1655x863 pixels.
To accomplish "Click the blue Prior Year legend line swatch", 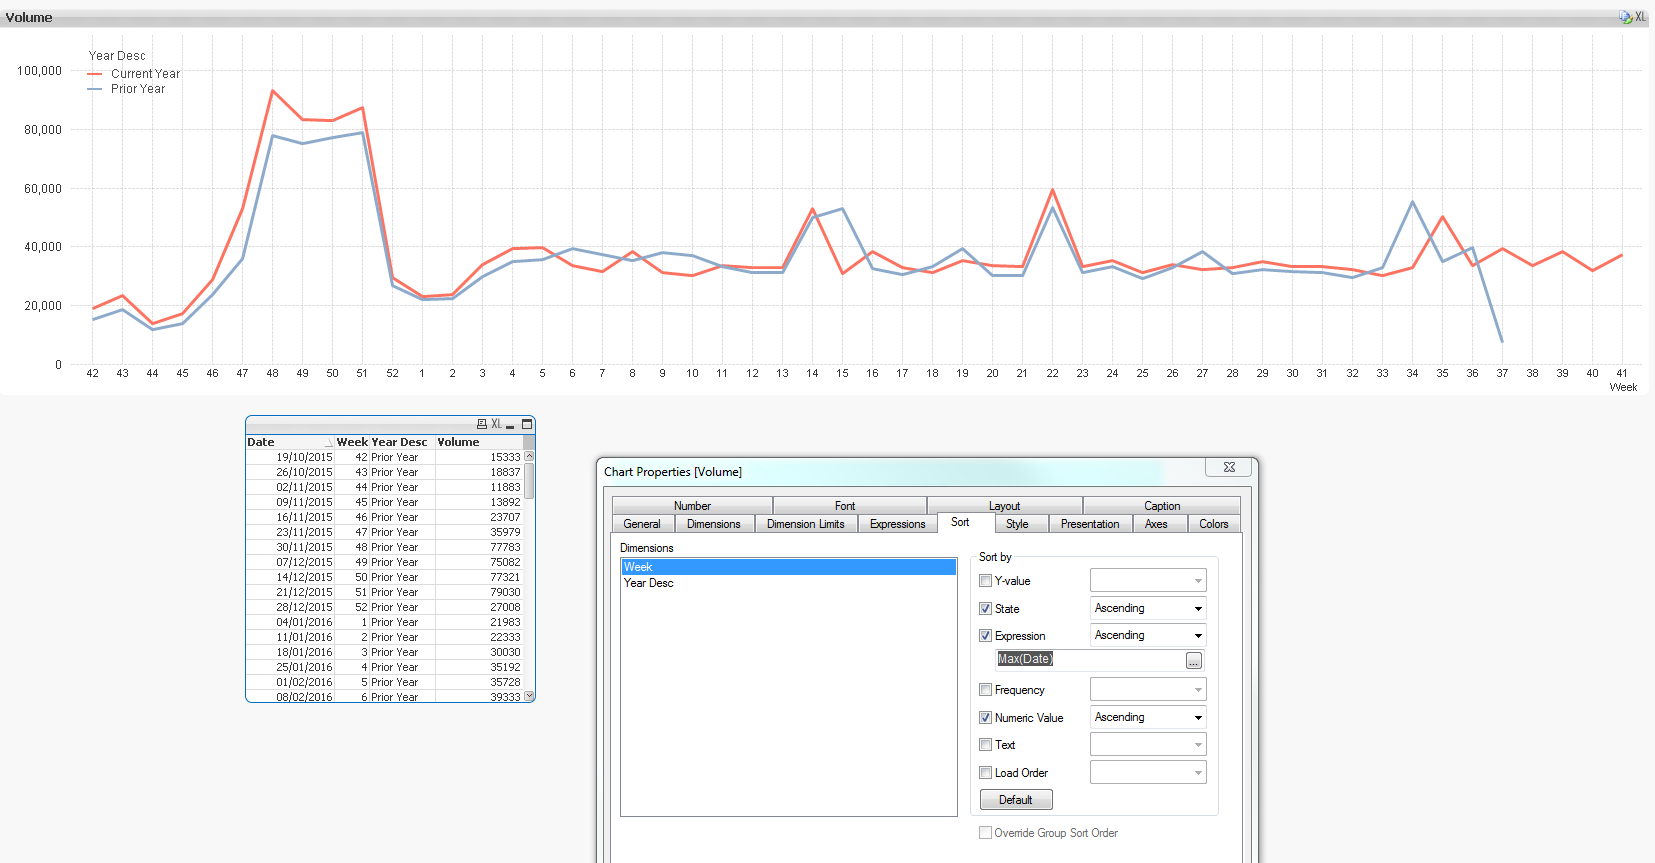I will [x=95, y=89].
